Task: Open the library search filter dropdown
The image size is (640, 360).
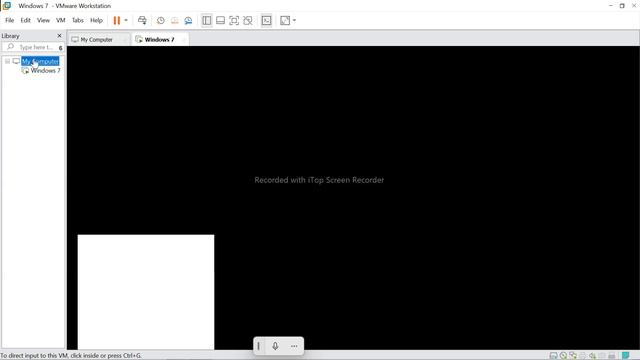Action: (x=60, y=48)
